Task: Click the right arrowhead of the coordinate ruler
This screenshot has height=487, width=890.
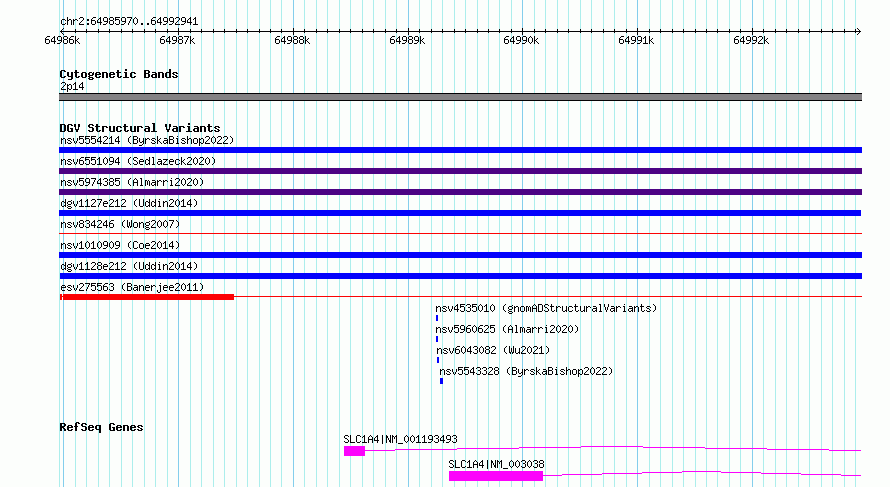Action: coord(858,31)
